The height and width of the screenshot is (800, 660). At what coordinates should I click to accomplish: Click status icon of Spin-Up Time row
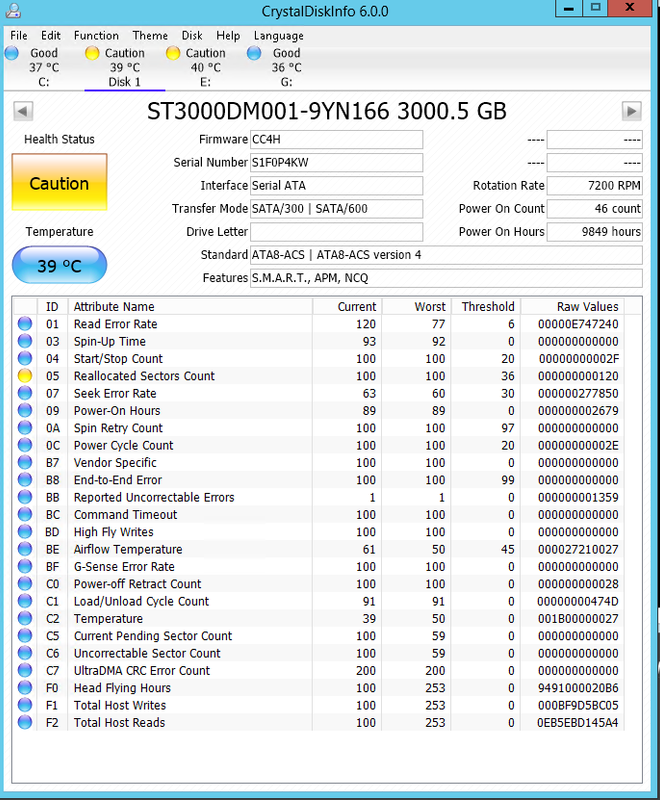(x=24, y=341)
